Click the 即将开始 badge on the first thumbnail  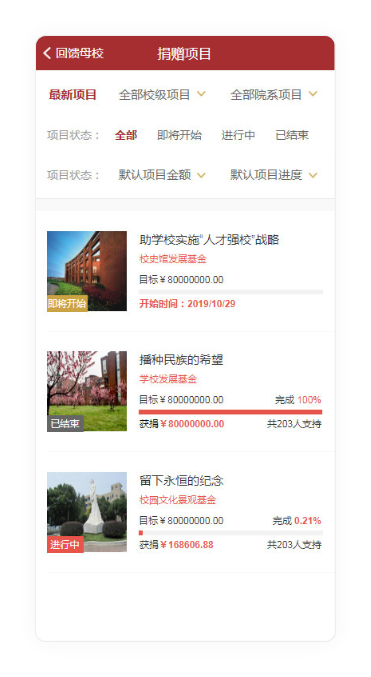coord(67,303)
